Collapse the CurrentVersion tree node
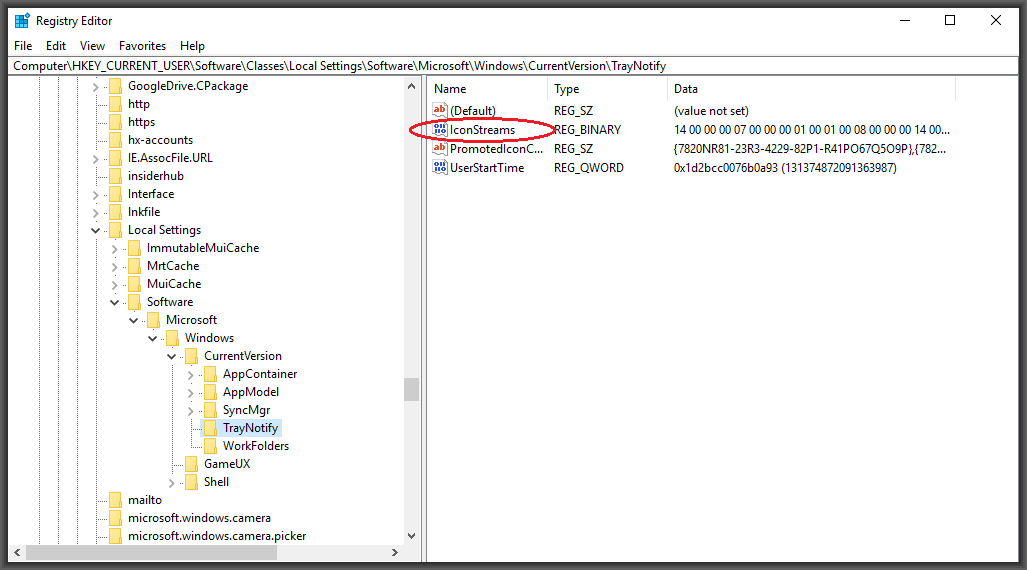Image resolution: width=1027 pixels, height=570 pixels. click(172, 356)
